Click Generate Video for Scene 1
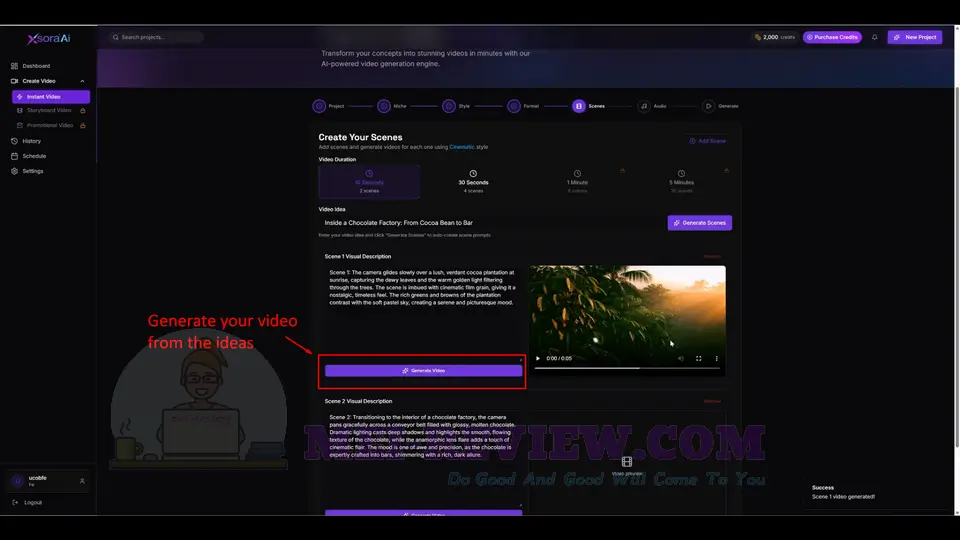960x540 pixels. point(423,370)
